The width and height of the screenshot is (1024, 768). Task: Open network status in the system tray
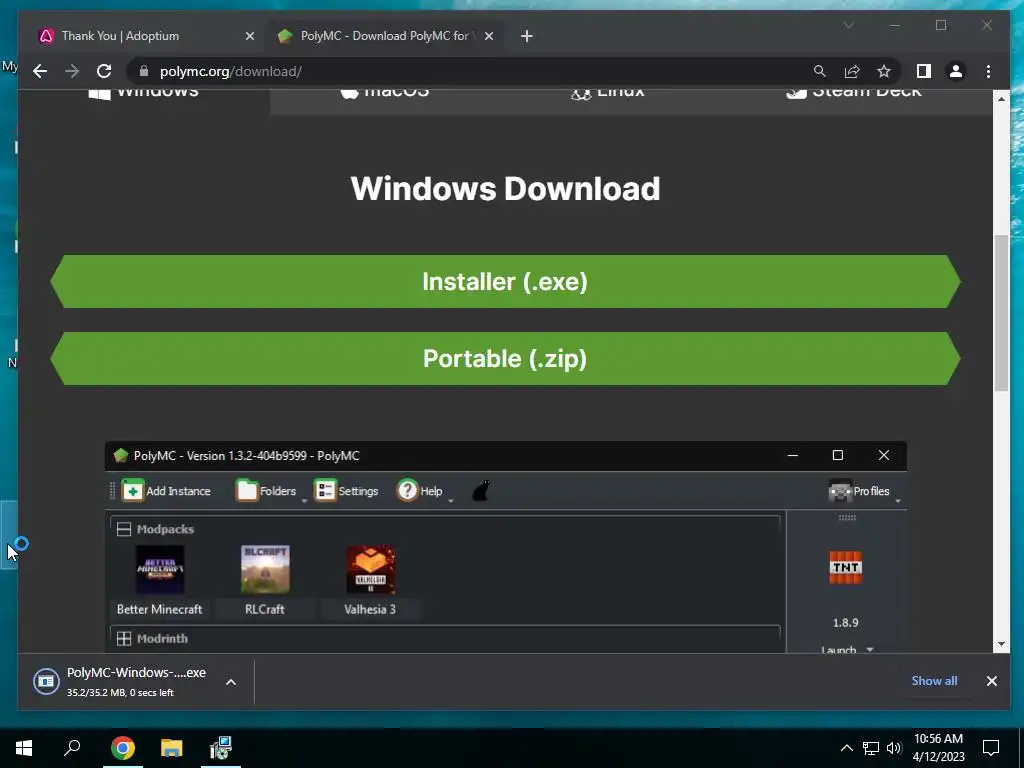[x=871, y=748]
